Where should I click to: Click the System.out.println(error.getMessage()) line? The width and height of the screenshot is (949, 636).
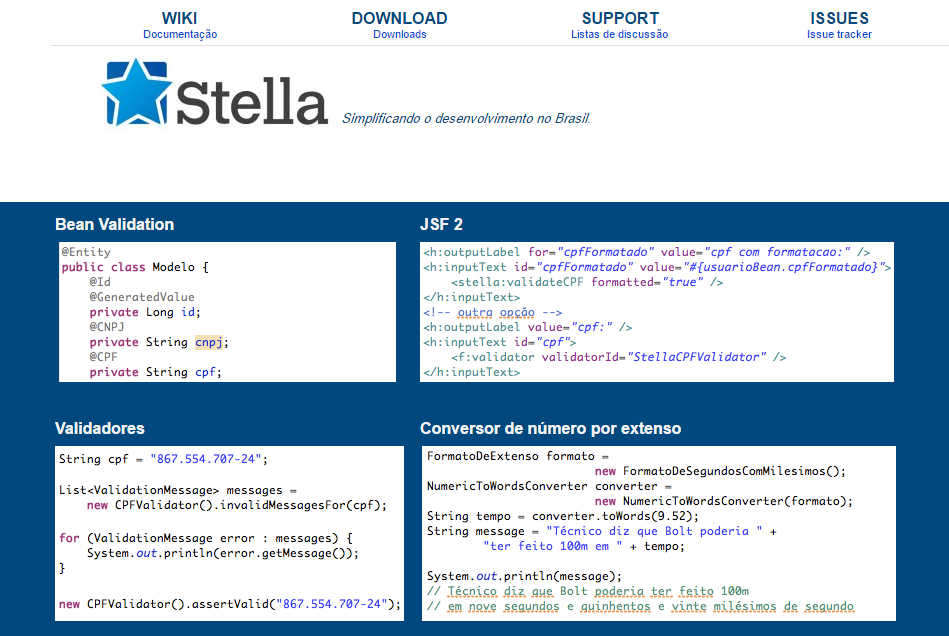223,553
